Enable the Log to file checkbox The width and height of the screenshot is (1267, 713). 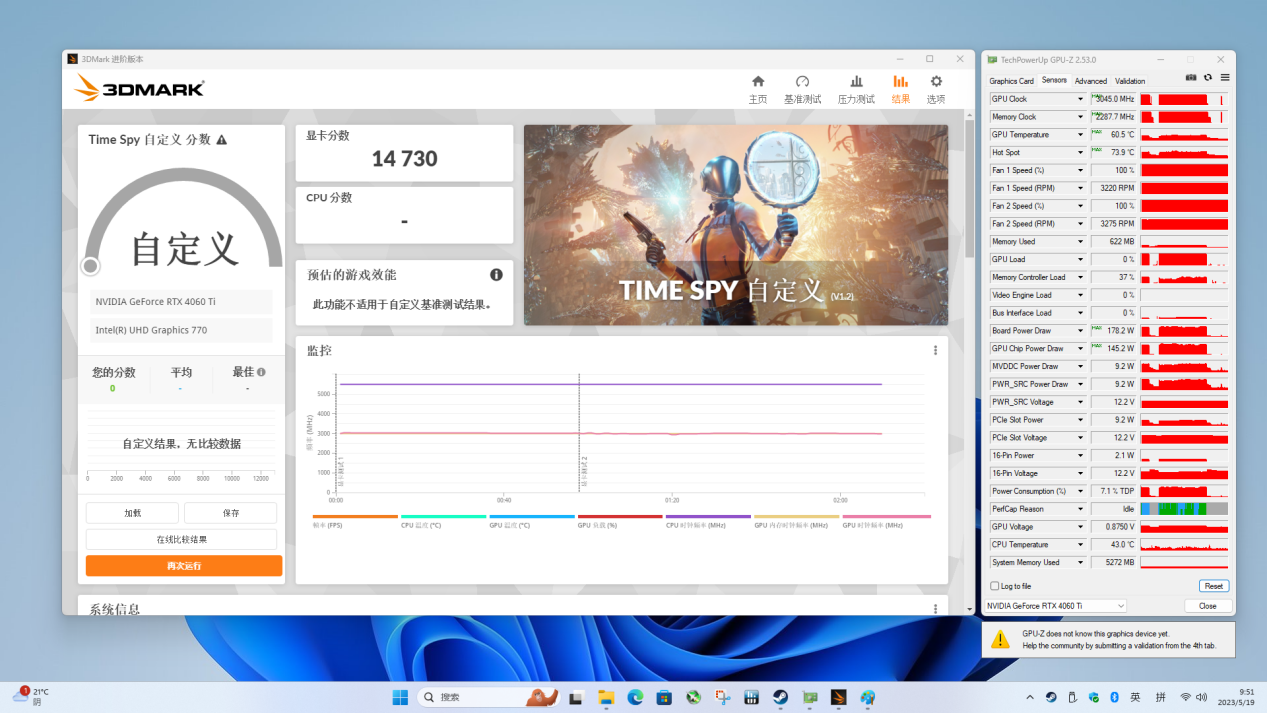995,586
